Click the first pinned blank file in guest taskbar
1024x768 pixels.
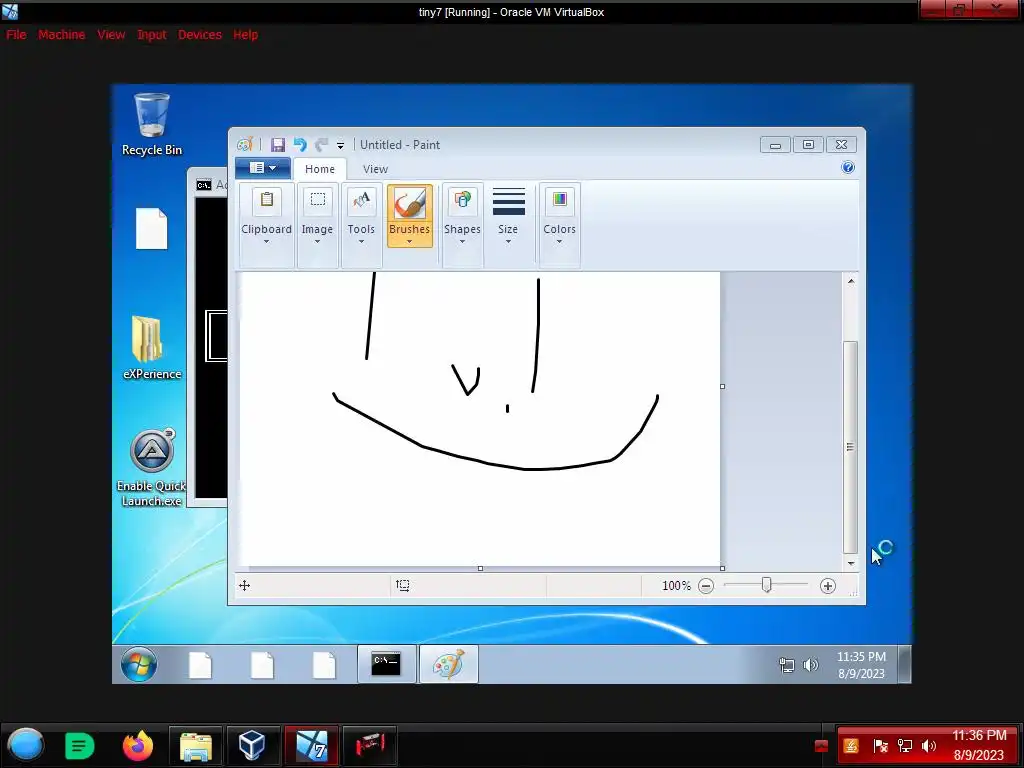200,665
